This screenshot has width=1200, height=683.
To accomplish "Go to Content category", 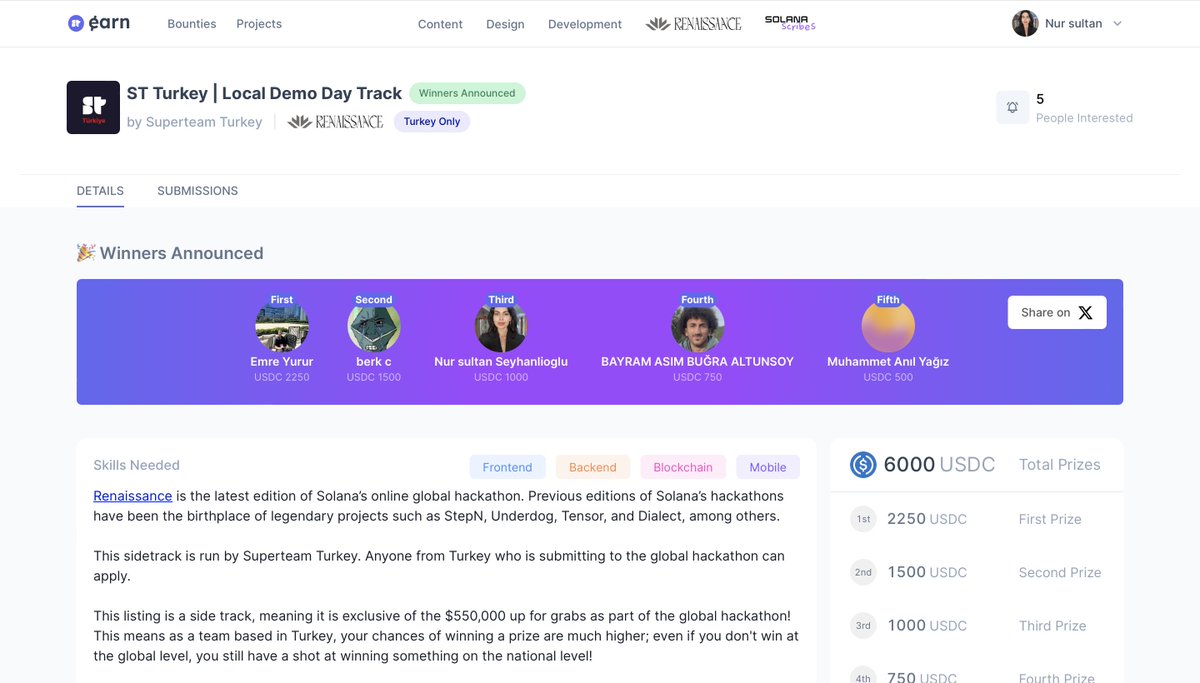I will (x=440, y=24).
